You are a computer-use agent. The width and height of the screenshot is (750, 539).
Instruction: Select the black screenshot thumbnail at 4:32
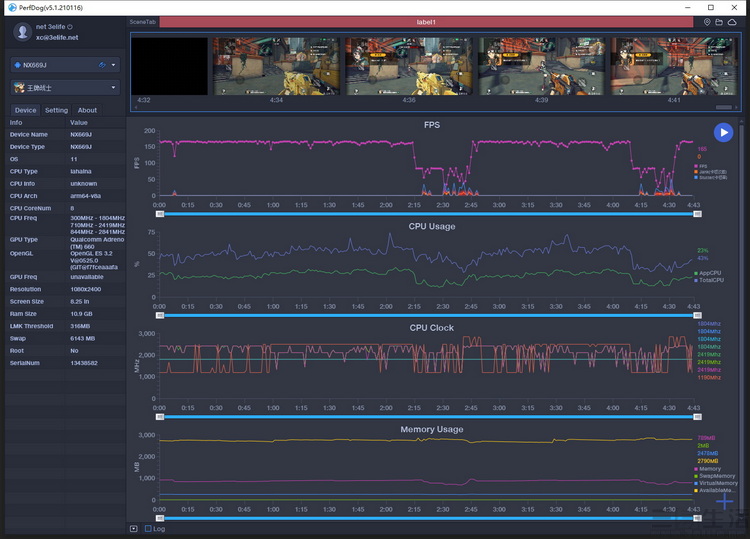tap(169, 66)
